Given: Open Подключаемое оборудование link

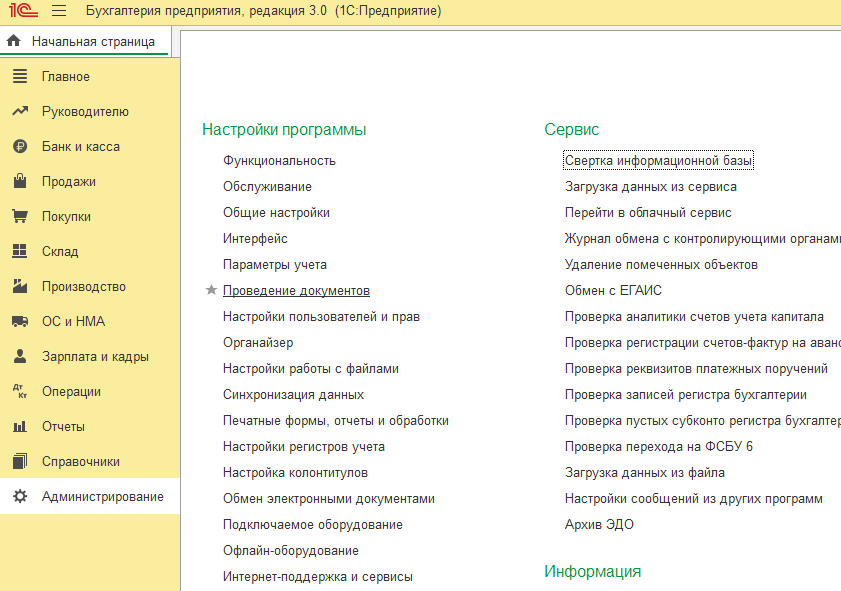Looking at the screenshot, I should [313, 524].
